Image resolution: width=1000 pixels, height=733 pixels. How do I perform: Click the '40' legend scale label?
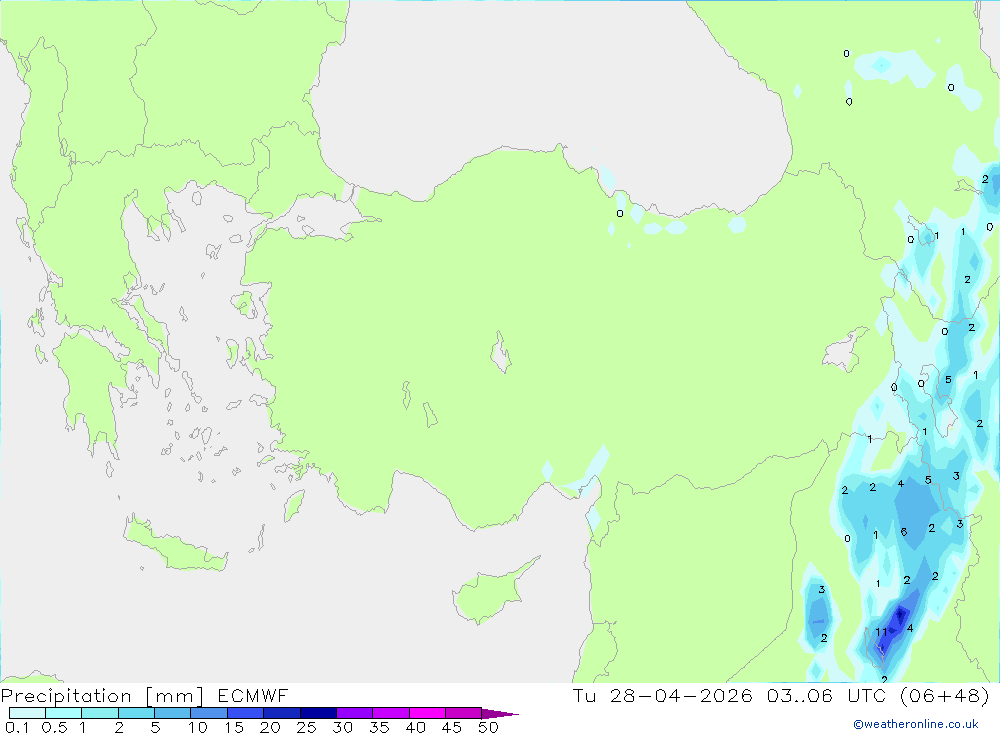pos(416,727)
